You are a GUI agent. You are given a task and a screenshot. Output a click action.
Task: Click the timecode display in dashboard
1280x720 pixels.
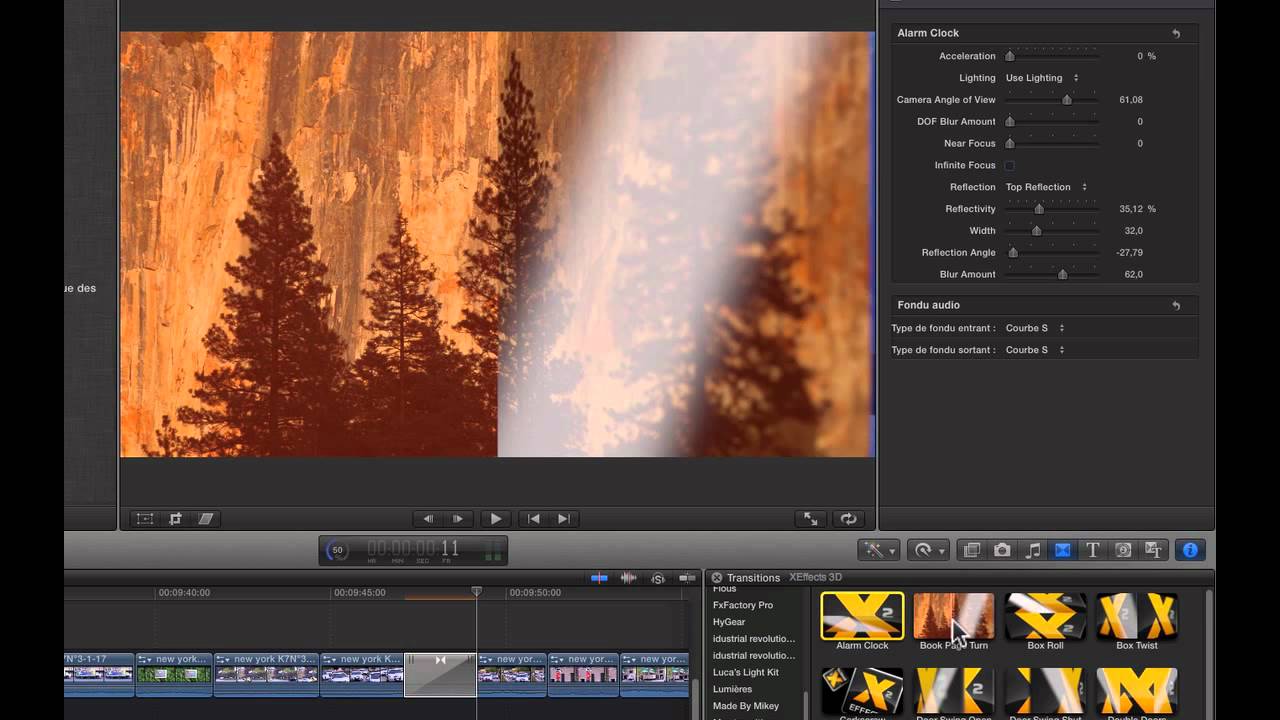[x=413, y=548]
